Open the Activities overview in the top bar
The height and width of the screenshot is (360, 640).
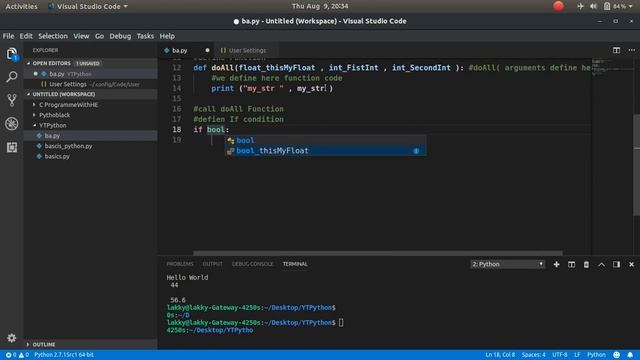[21, 6]
